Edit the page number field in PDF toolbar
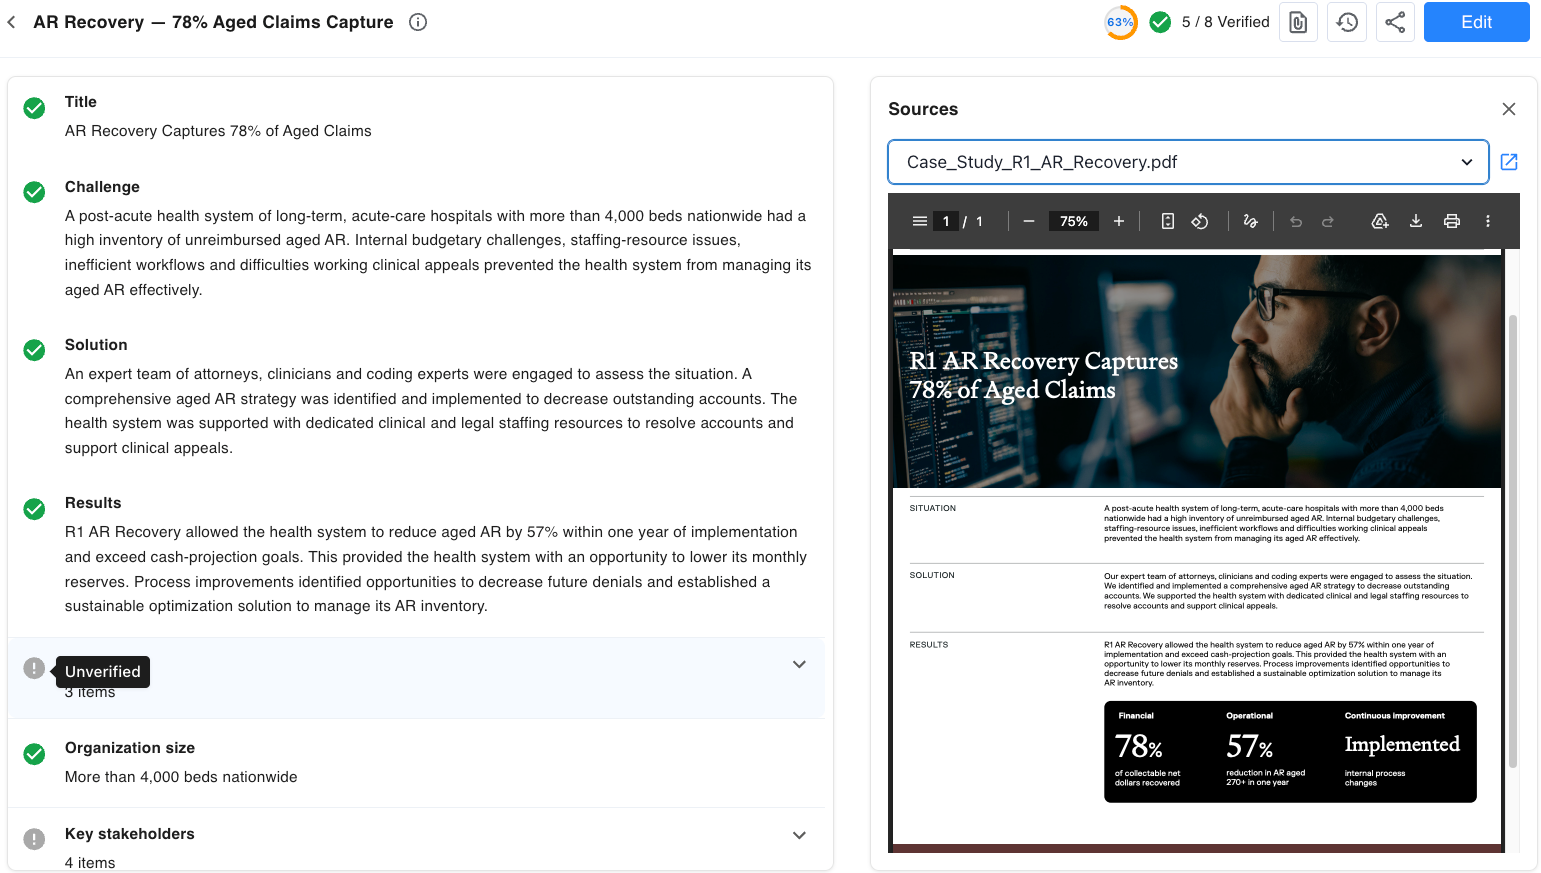Viewport: 1541px width, 873px height. tap(945, 221)
